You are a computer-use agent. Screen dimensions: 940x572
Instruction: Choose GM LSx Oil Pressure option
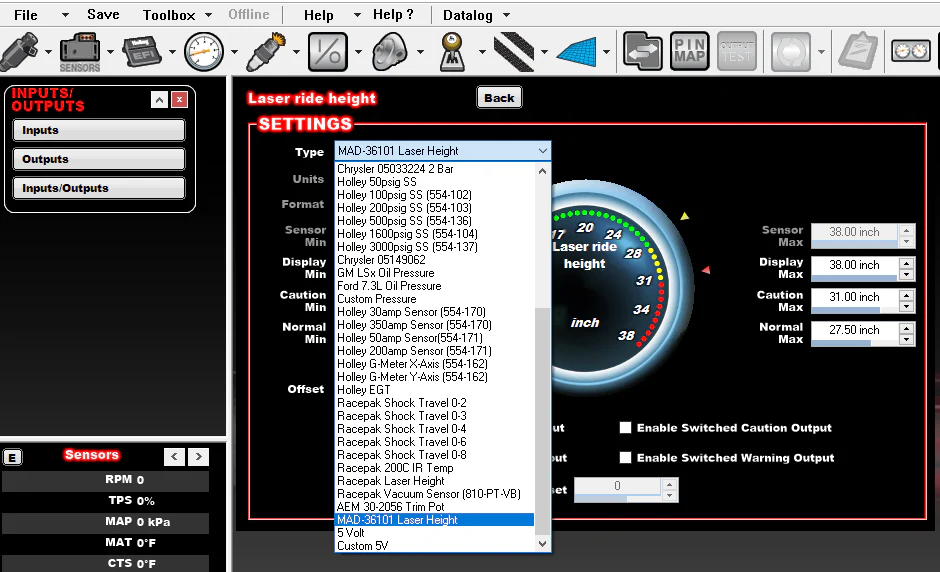pyautogui.click(x=385, y=273)
